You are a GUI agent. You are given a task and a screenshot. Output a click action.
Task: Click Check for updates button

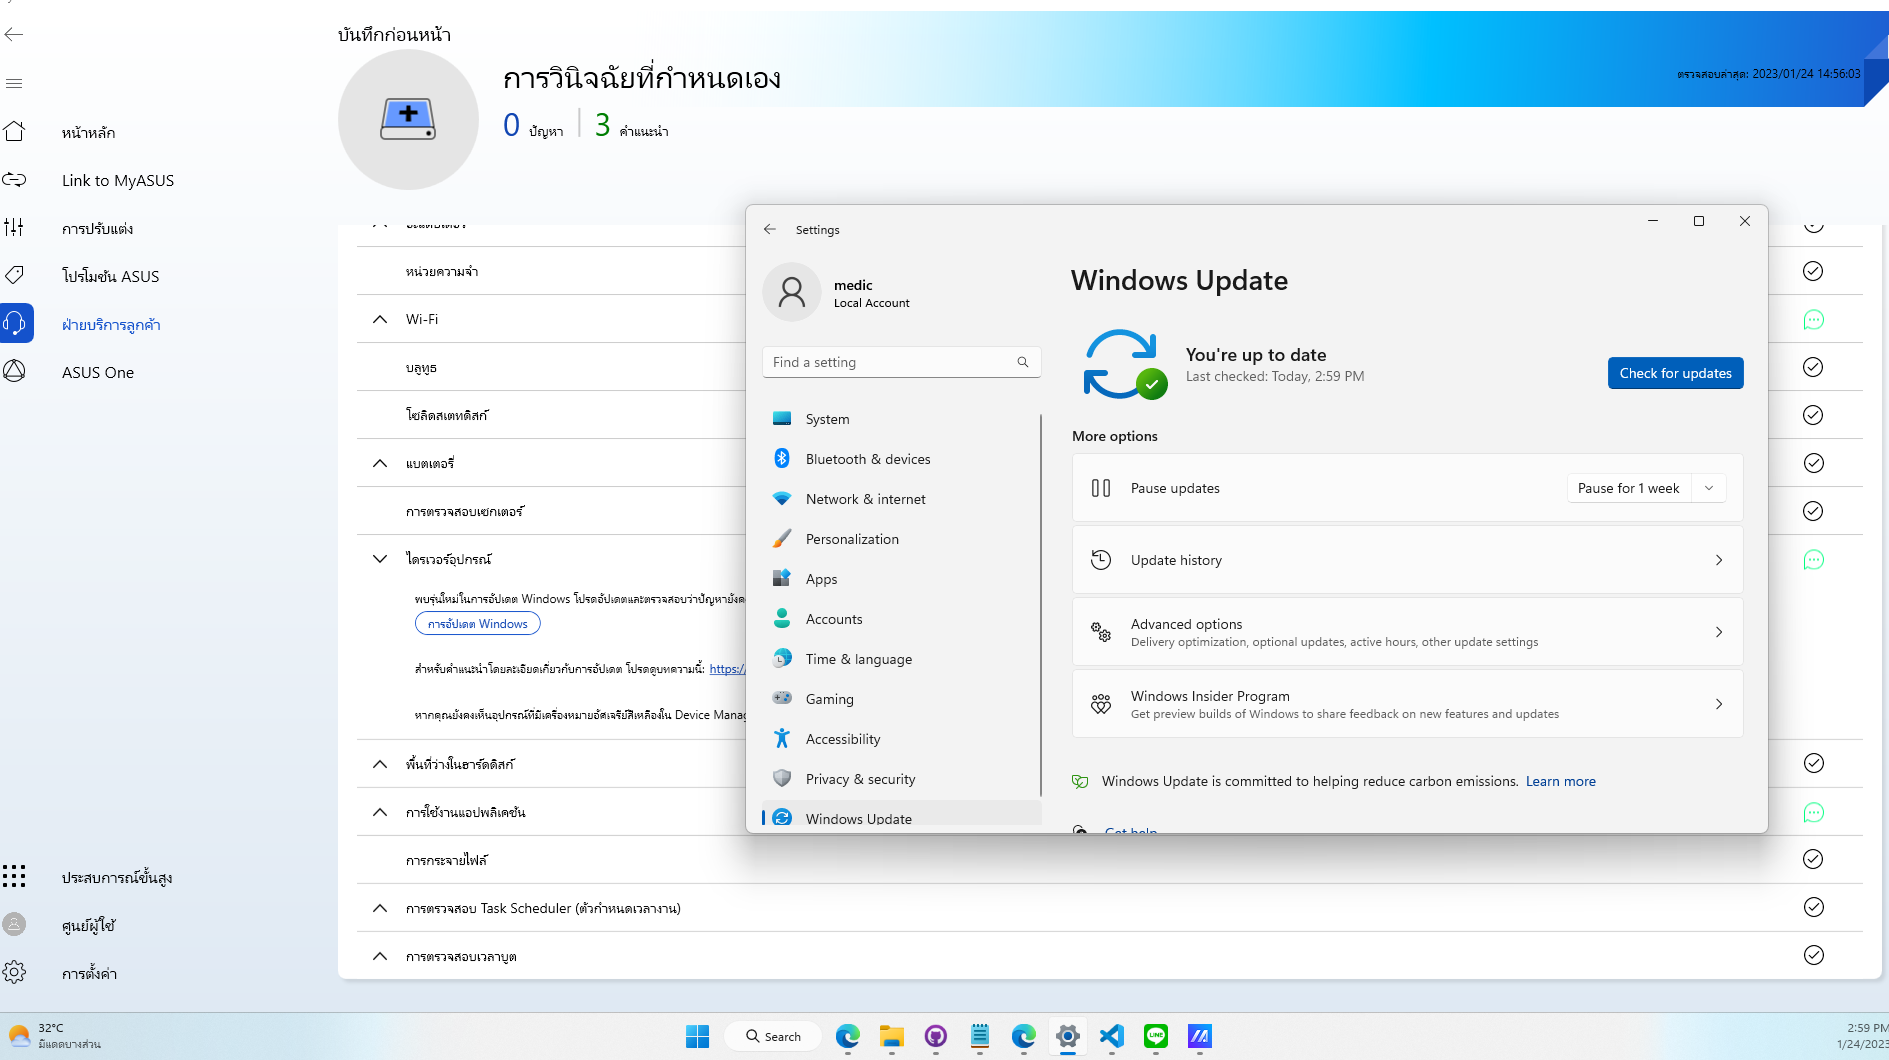pos(1675,373)
